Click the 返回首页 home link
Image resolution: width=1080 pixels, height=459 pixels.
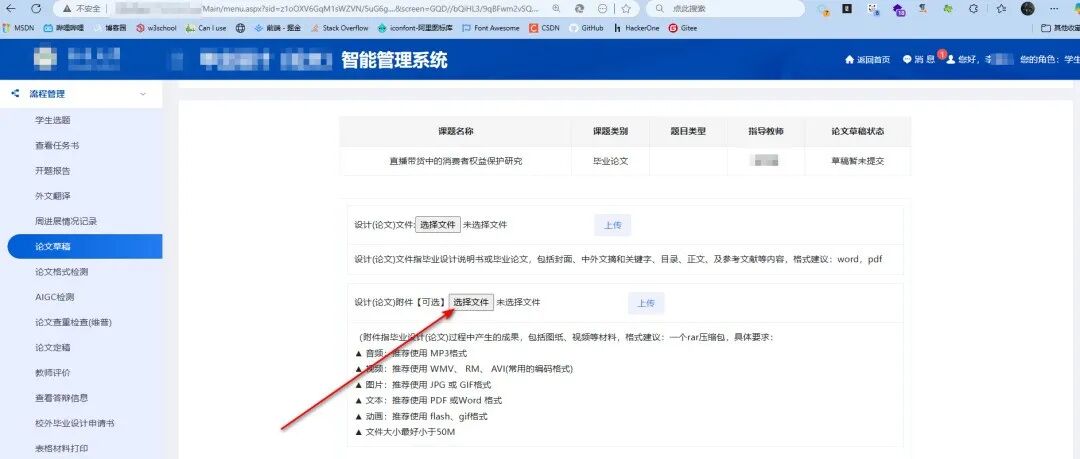pyautogui.click(x=867, y=60)
